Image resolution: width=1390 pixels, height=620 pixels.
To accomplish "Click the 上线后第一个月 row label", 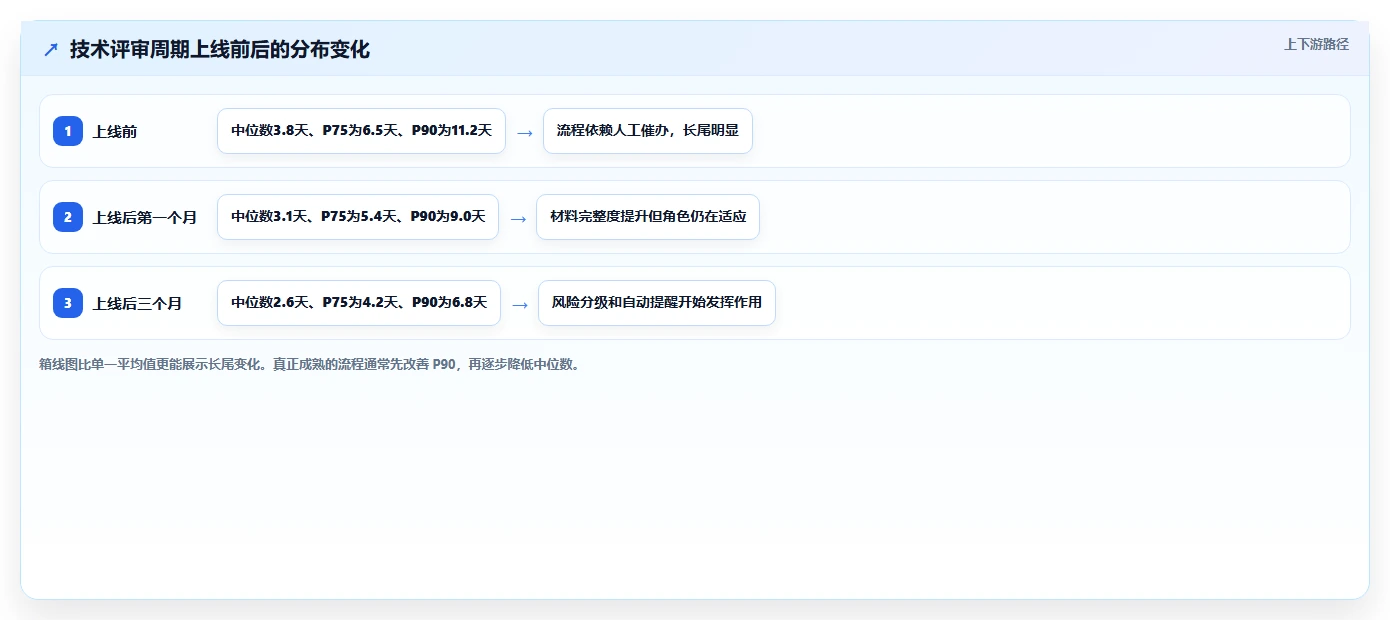I will pyautogui.click(x=145, y=218).
